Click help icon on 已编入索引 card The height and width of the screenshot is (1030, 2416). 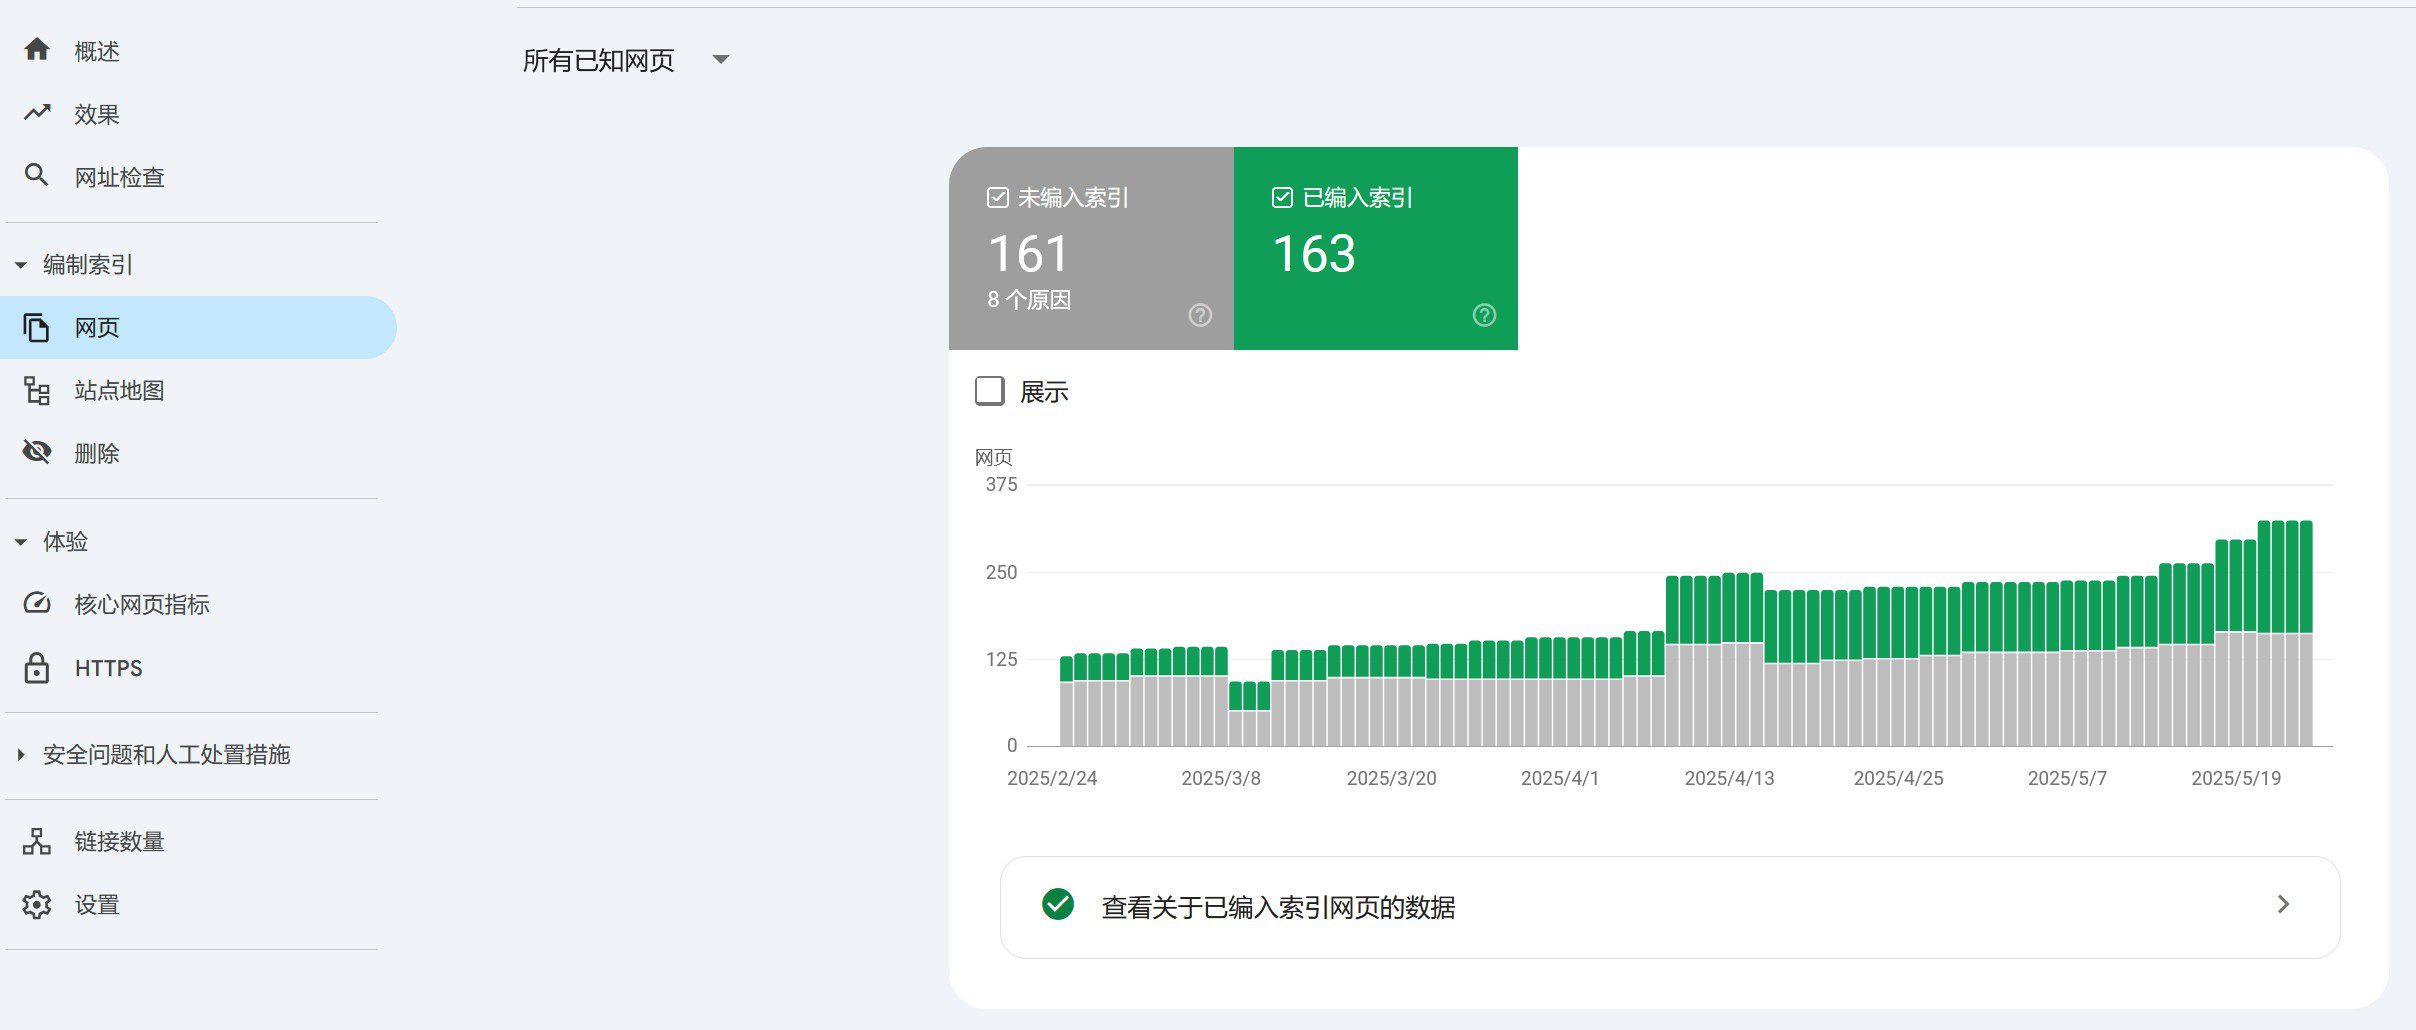click(x=1485, y=315)
